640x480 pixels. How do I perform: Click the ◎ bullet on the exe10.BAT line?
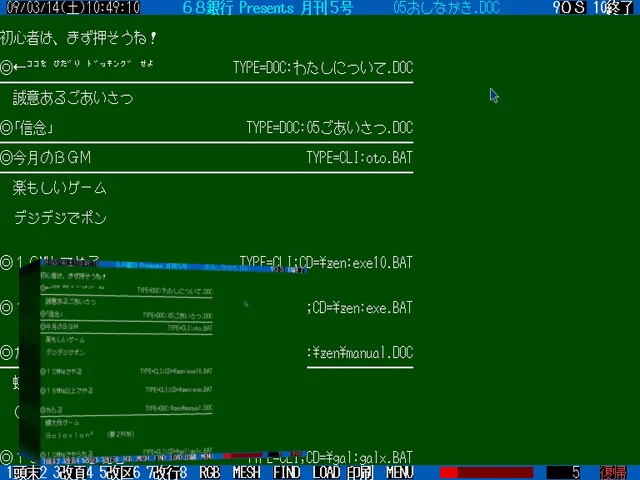(x=7, y=262)
